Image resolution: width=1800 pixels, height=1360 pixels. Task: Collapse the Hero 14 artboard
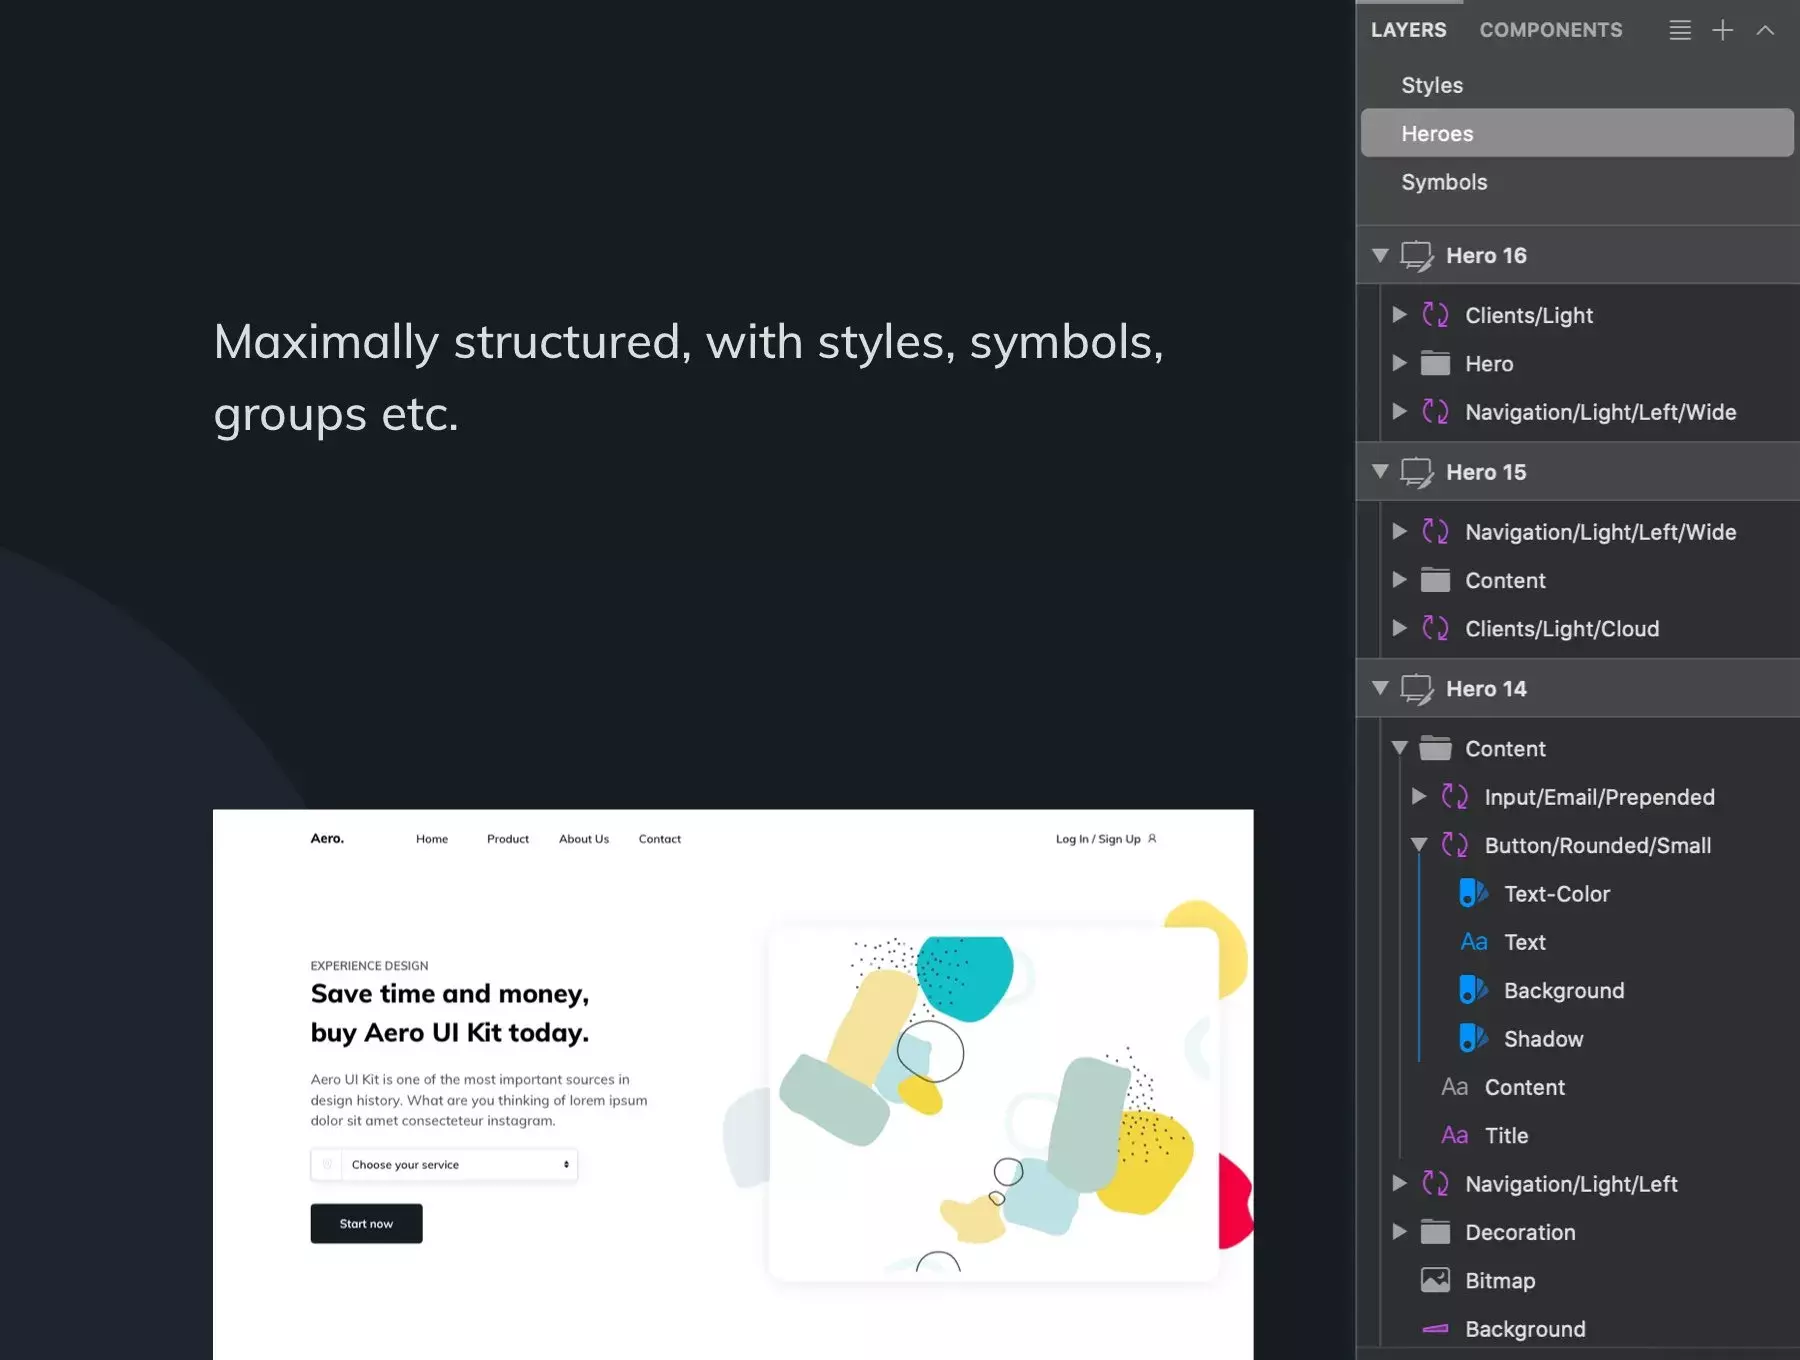(x=1380, y=688)
